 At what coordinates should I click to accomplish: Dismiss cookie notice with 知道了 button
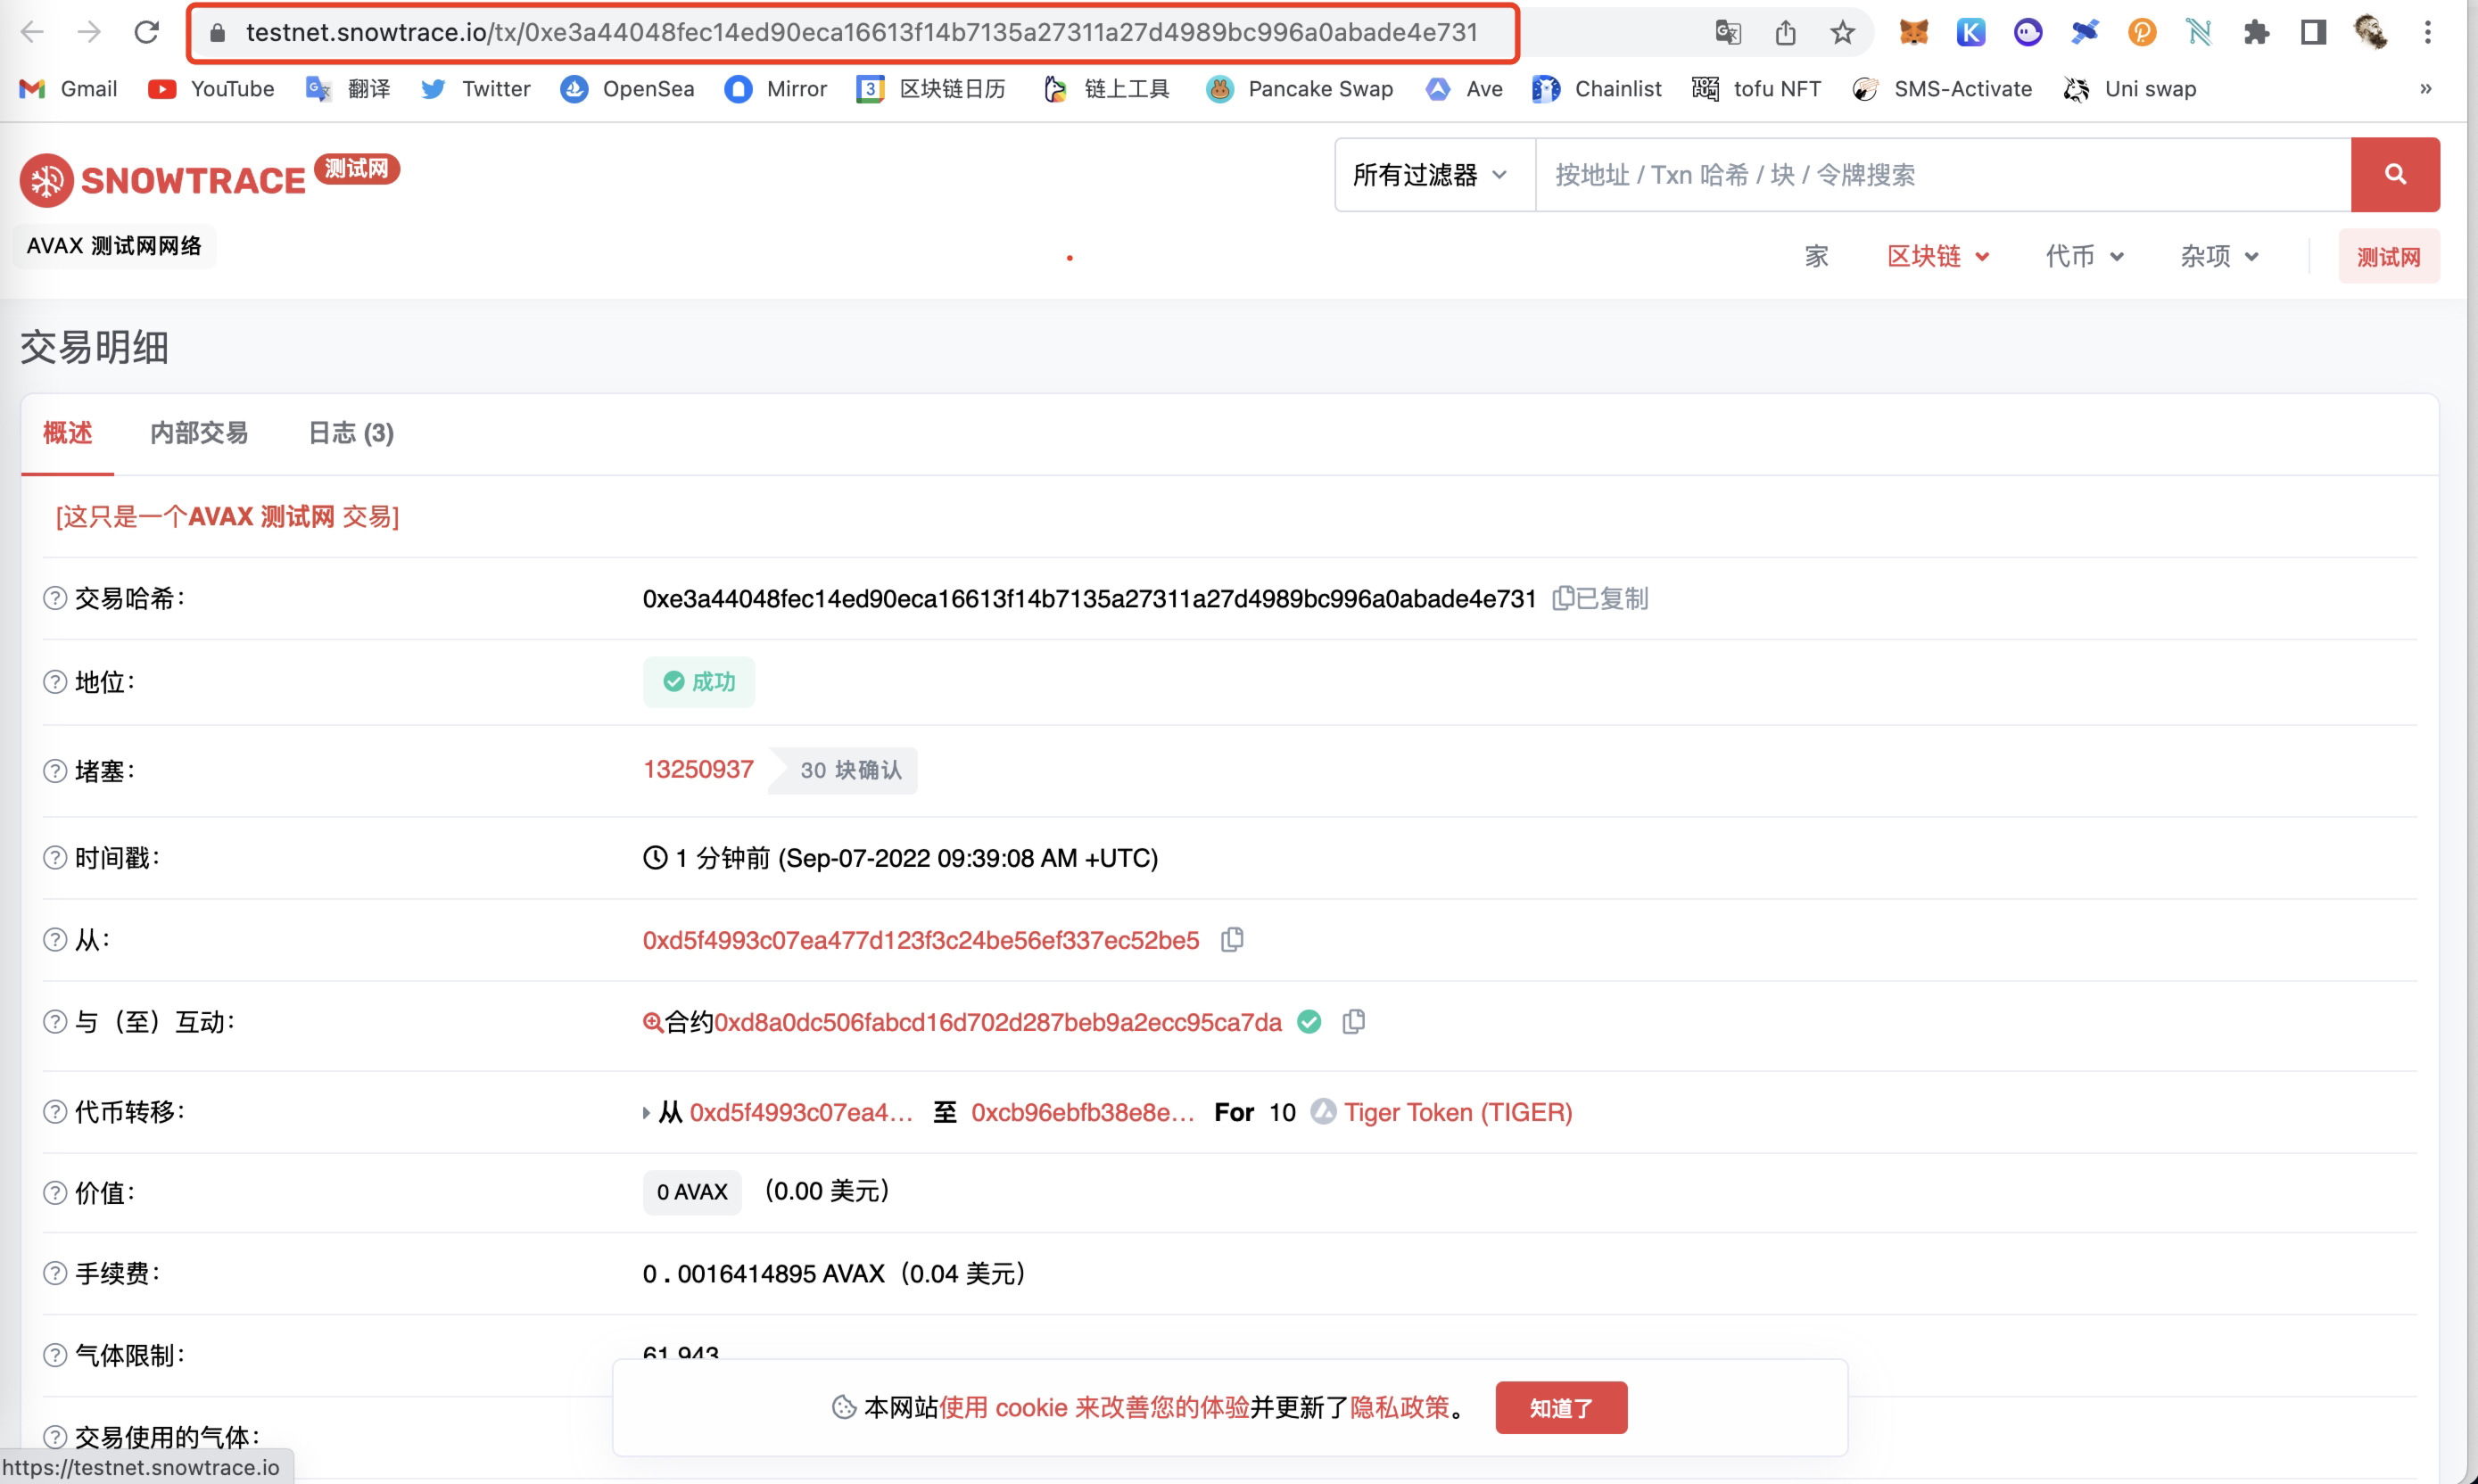(x=1560, y=1407)
